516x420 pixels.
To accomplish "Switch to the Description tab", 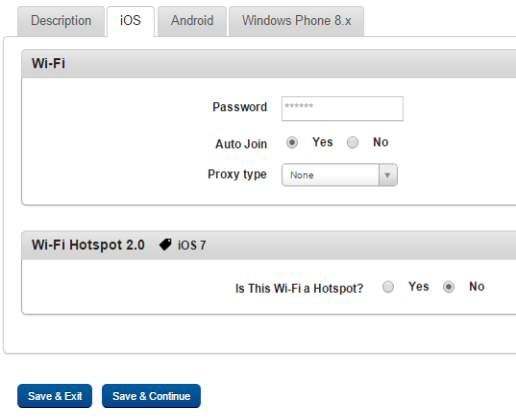I will click(x=61, y=21).
